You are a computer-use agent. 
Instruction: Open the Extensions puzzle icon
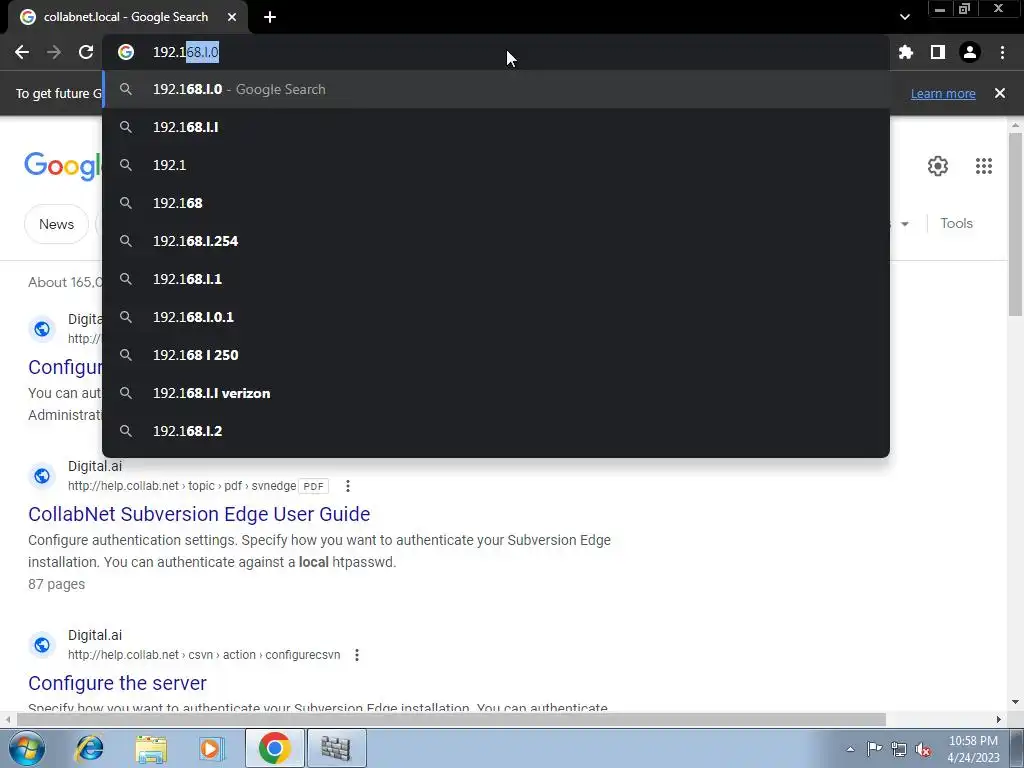[x=906, y=52]
